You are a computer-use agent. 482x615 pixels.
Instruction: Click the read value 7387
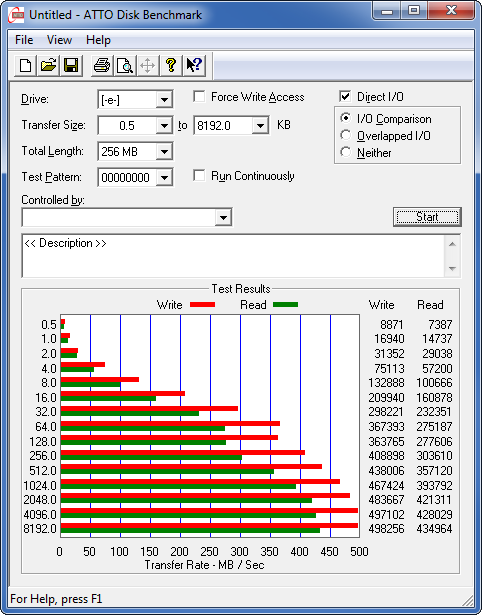point(440,325)
